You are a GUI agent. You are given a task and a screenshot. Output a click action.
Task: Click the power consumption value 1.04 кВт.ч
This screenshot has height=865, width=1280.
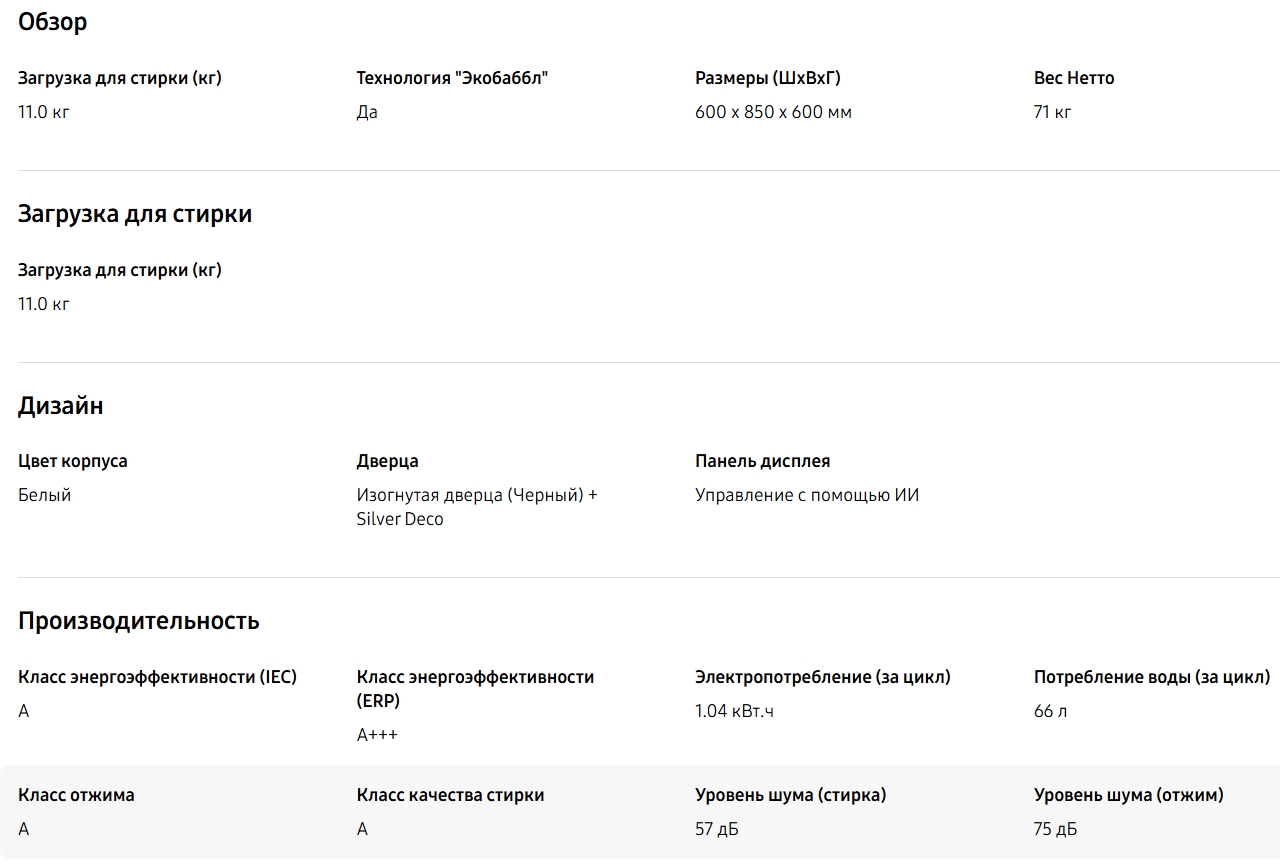point(734,711)
